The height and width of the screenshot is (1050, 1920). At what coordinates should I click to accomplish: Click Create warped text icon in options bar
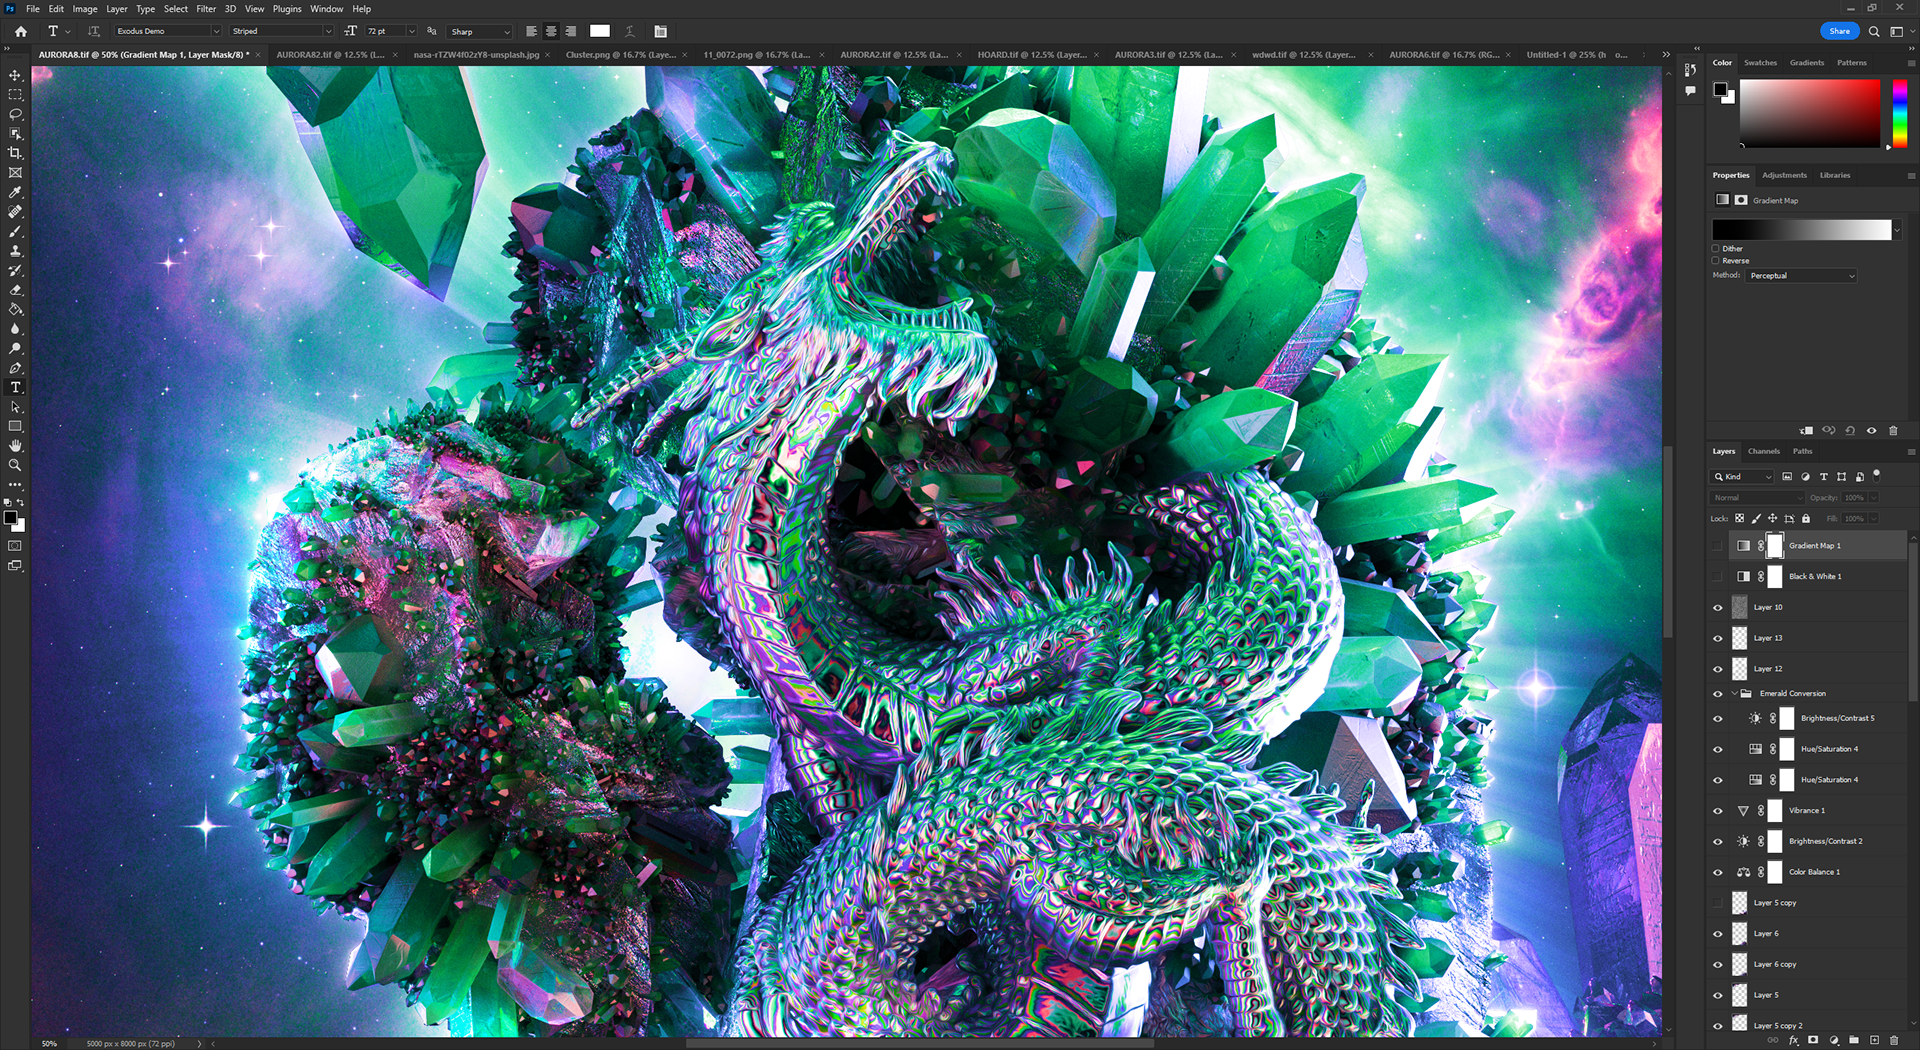pyautogui.click(x=630, y=31)
